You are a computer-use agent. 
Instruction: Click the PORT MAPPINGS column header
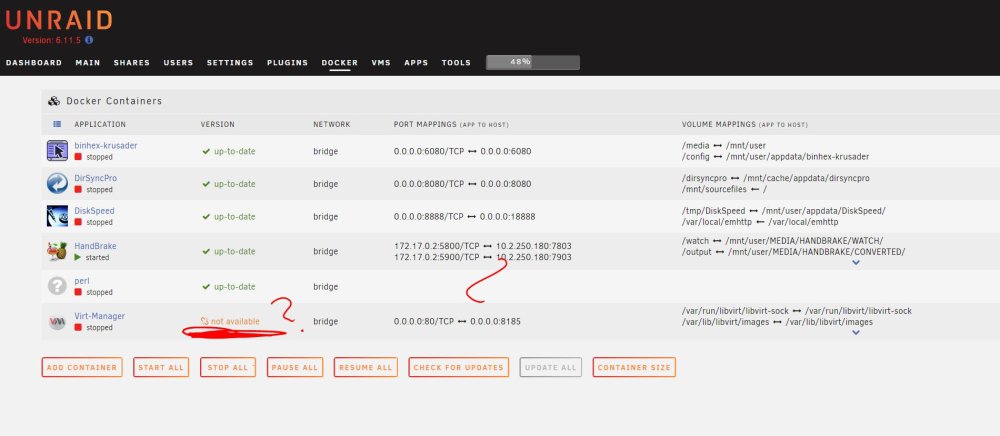point(451,124)
